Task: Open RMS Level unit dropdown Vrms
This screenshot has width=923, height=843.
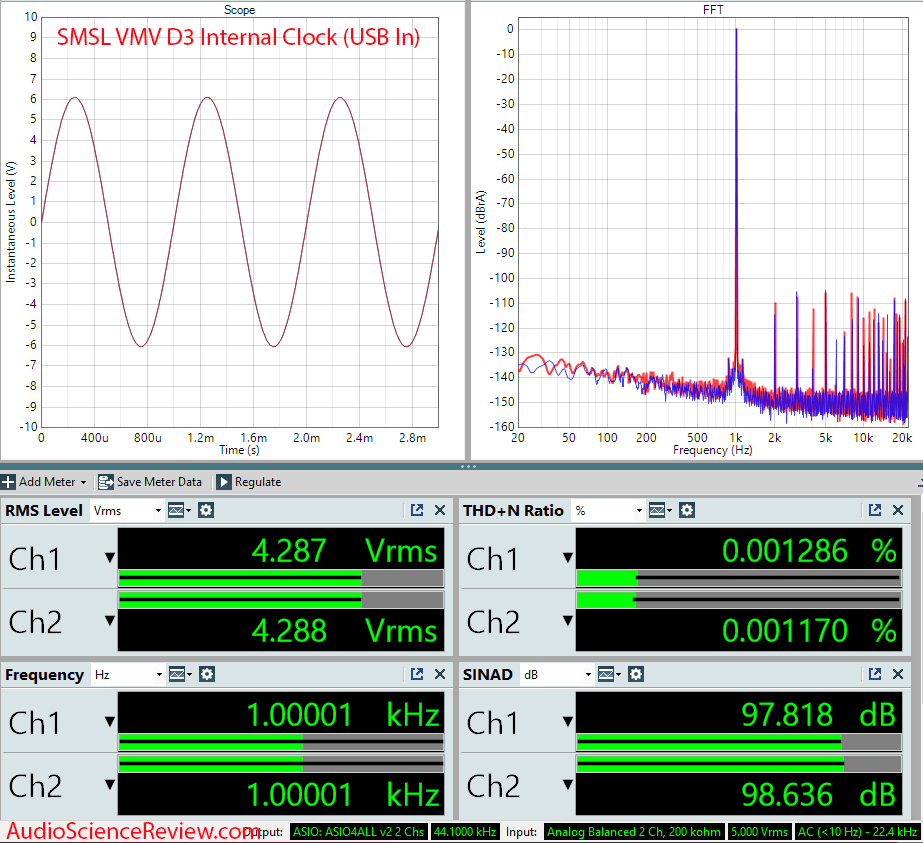Action: click(x=127, y=510)
